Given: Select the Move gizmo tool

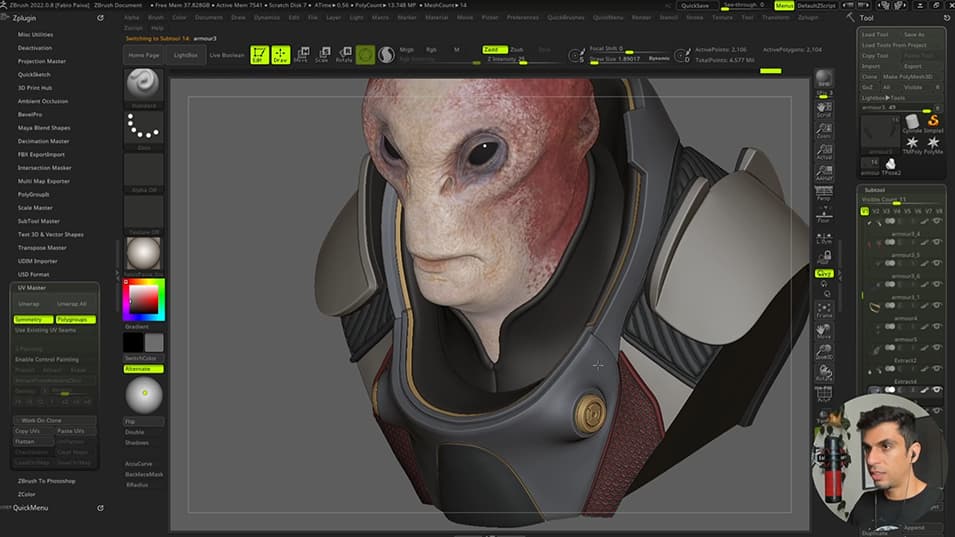Looking at the screenshot, I should pos(301,55).
